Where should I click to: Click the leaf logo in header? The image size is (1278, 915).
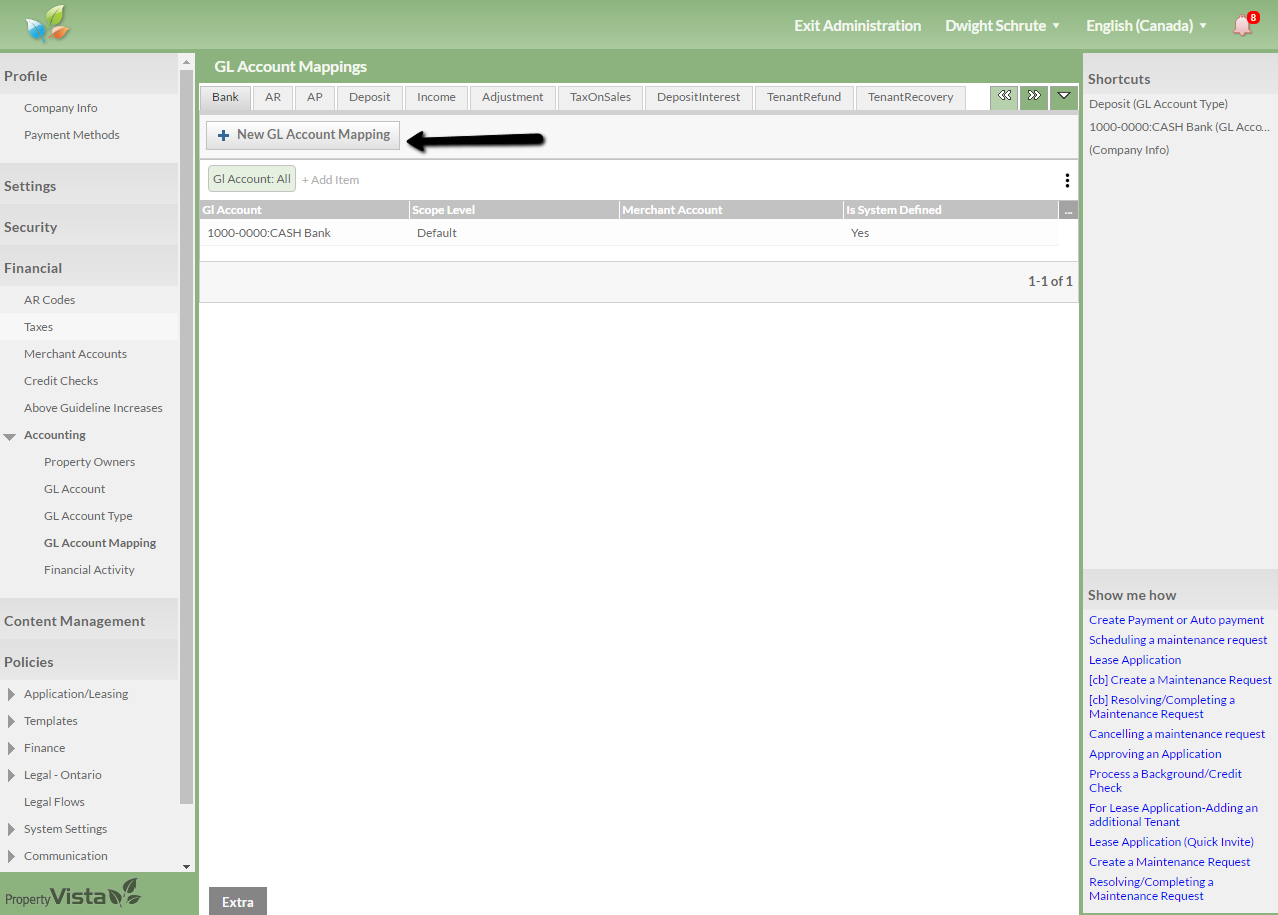pyautogui.click(x=48, y=24)
